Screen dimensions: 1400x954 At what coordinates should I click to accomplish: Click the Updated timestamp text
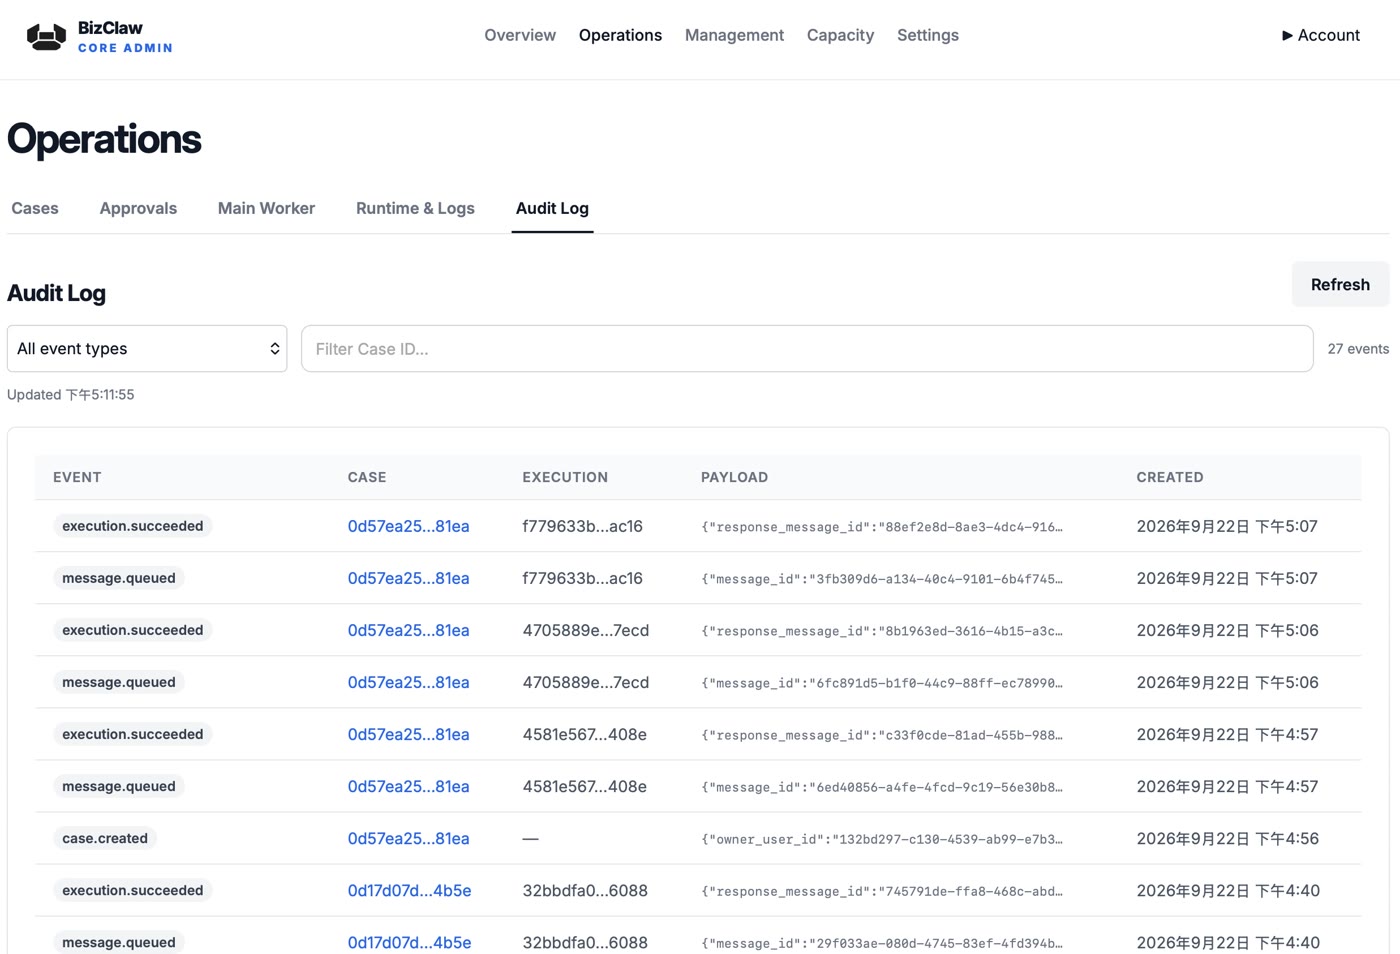click(x=70, y=395)
